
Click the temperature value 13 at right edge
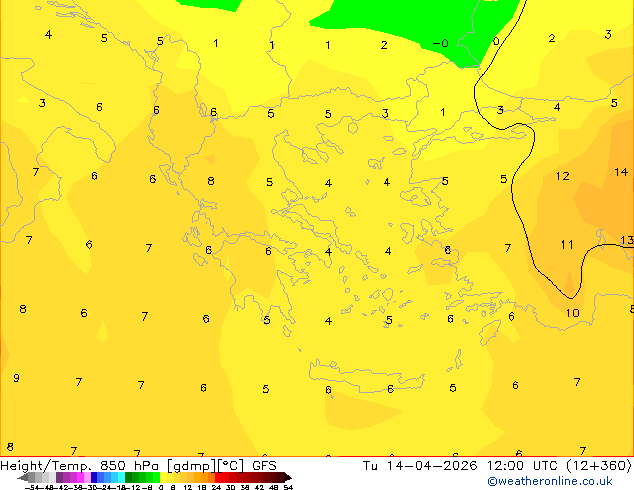[x=627, y=240]
